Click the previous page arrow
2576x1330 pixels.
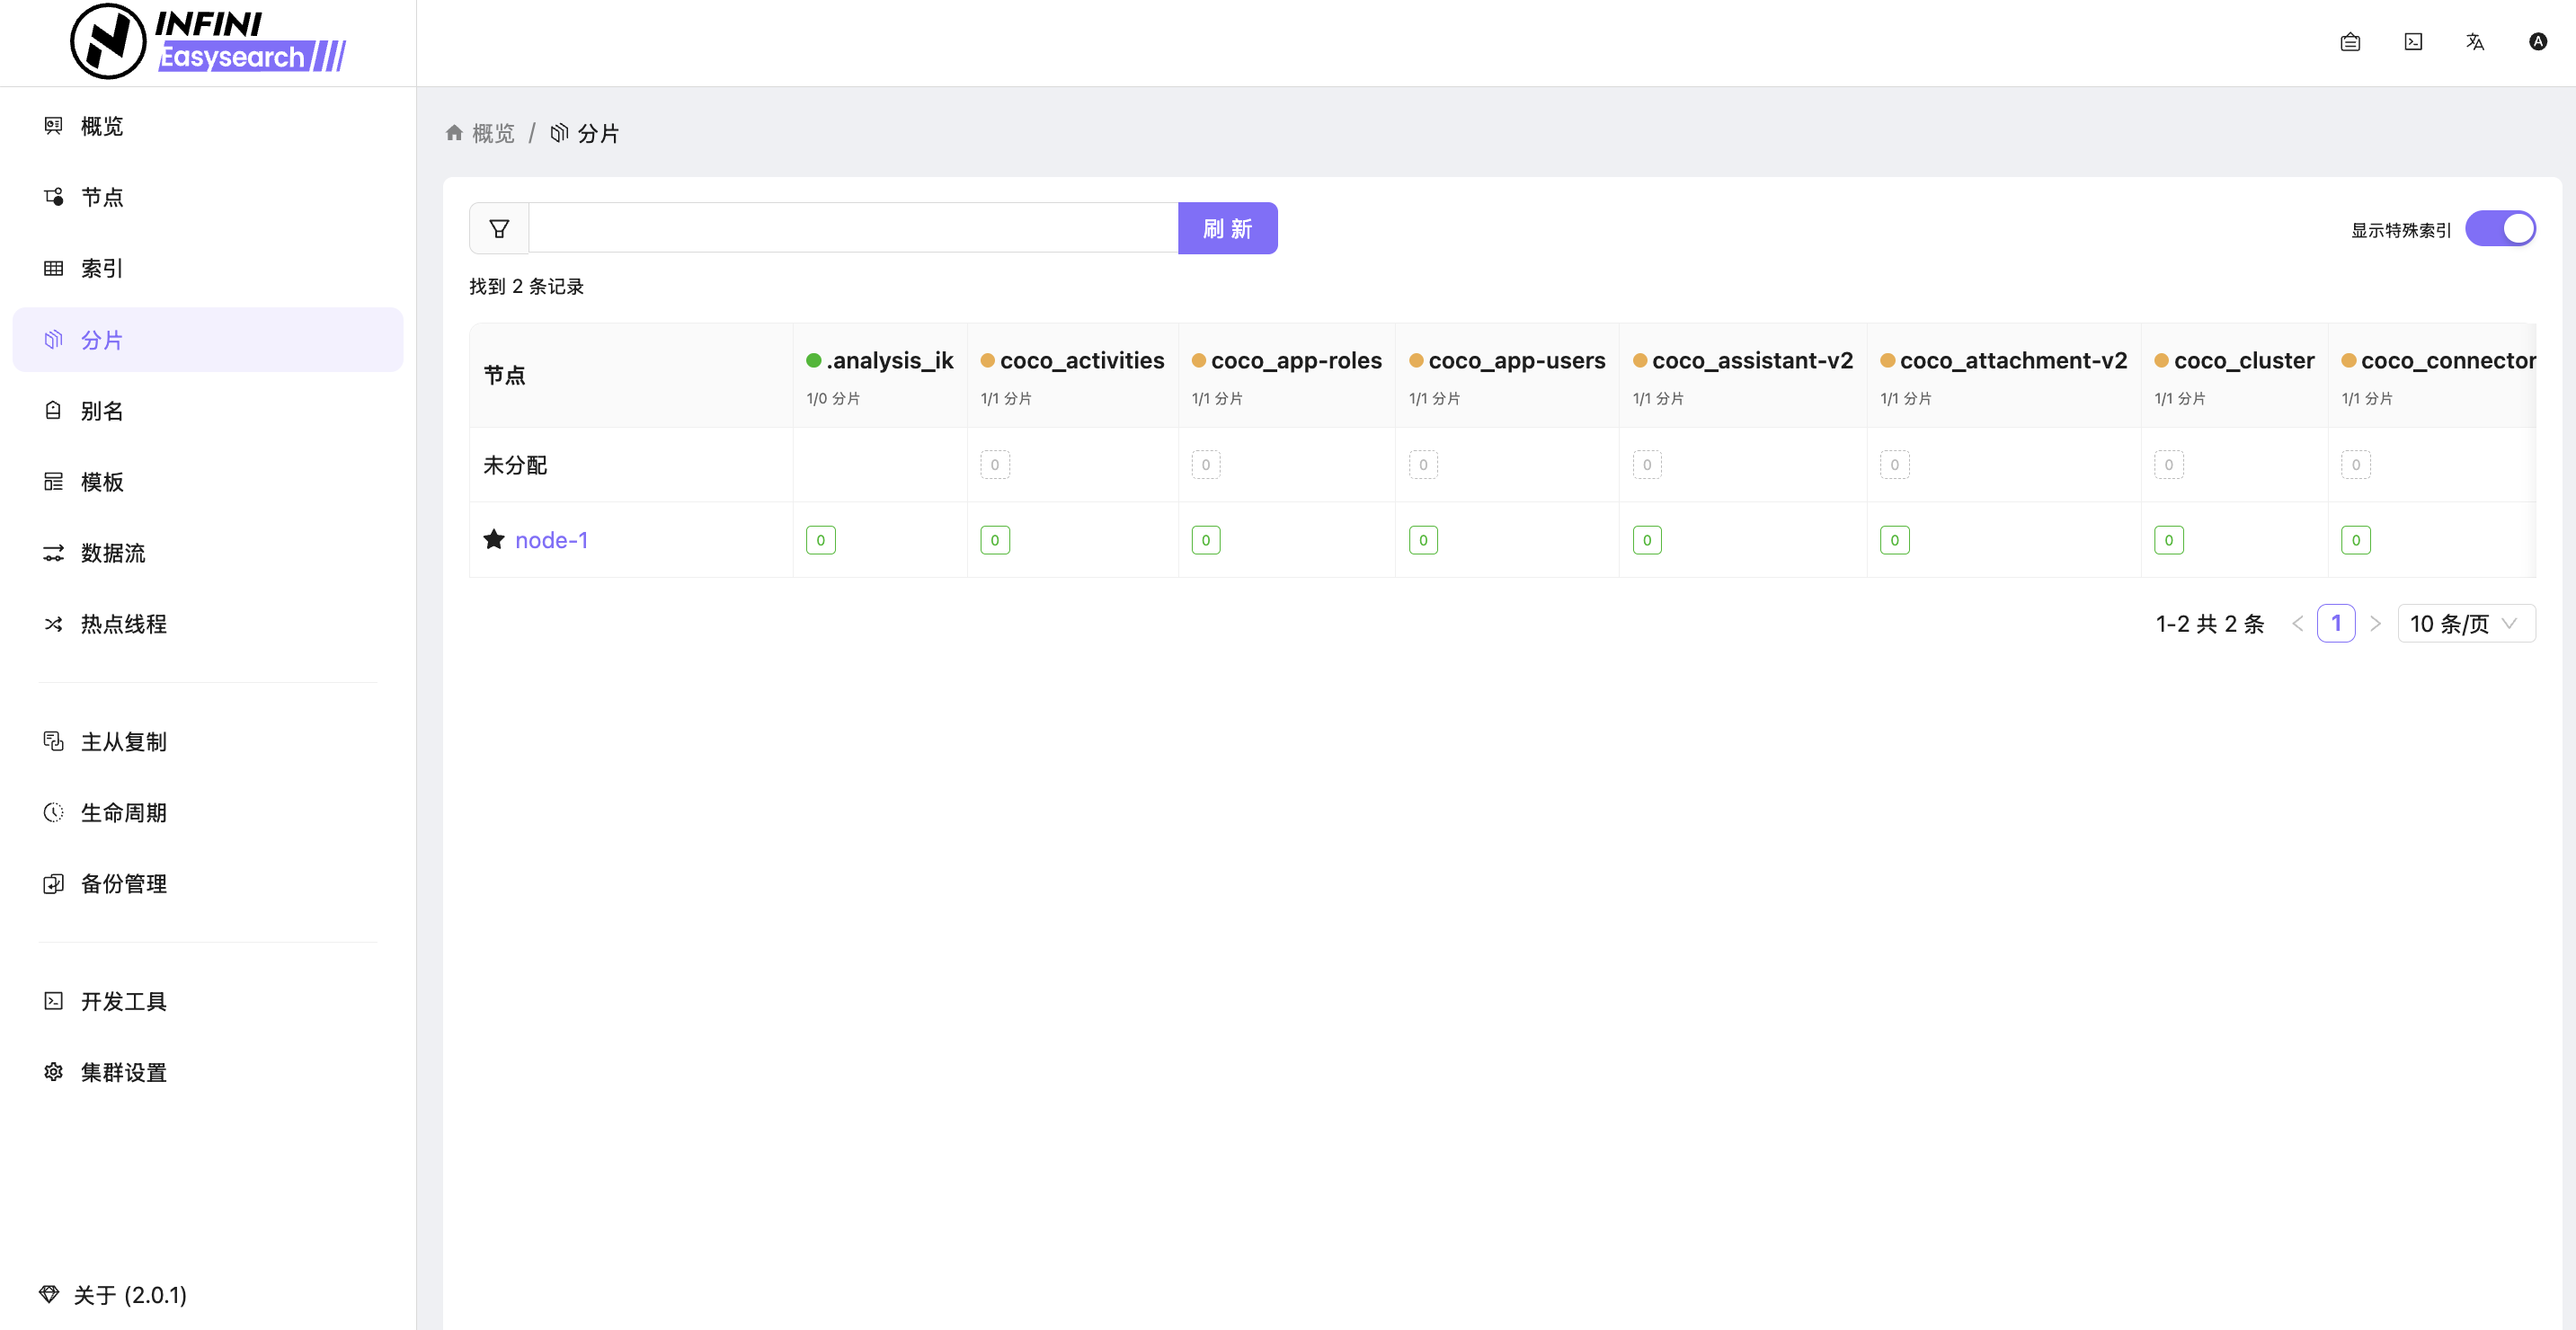pyautogui.click(x=2297, y=624)
